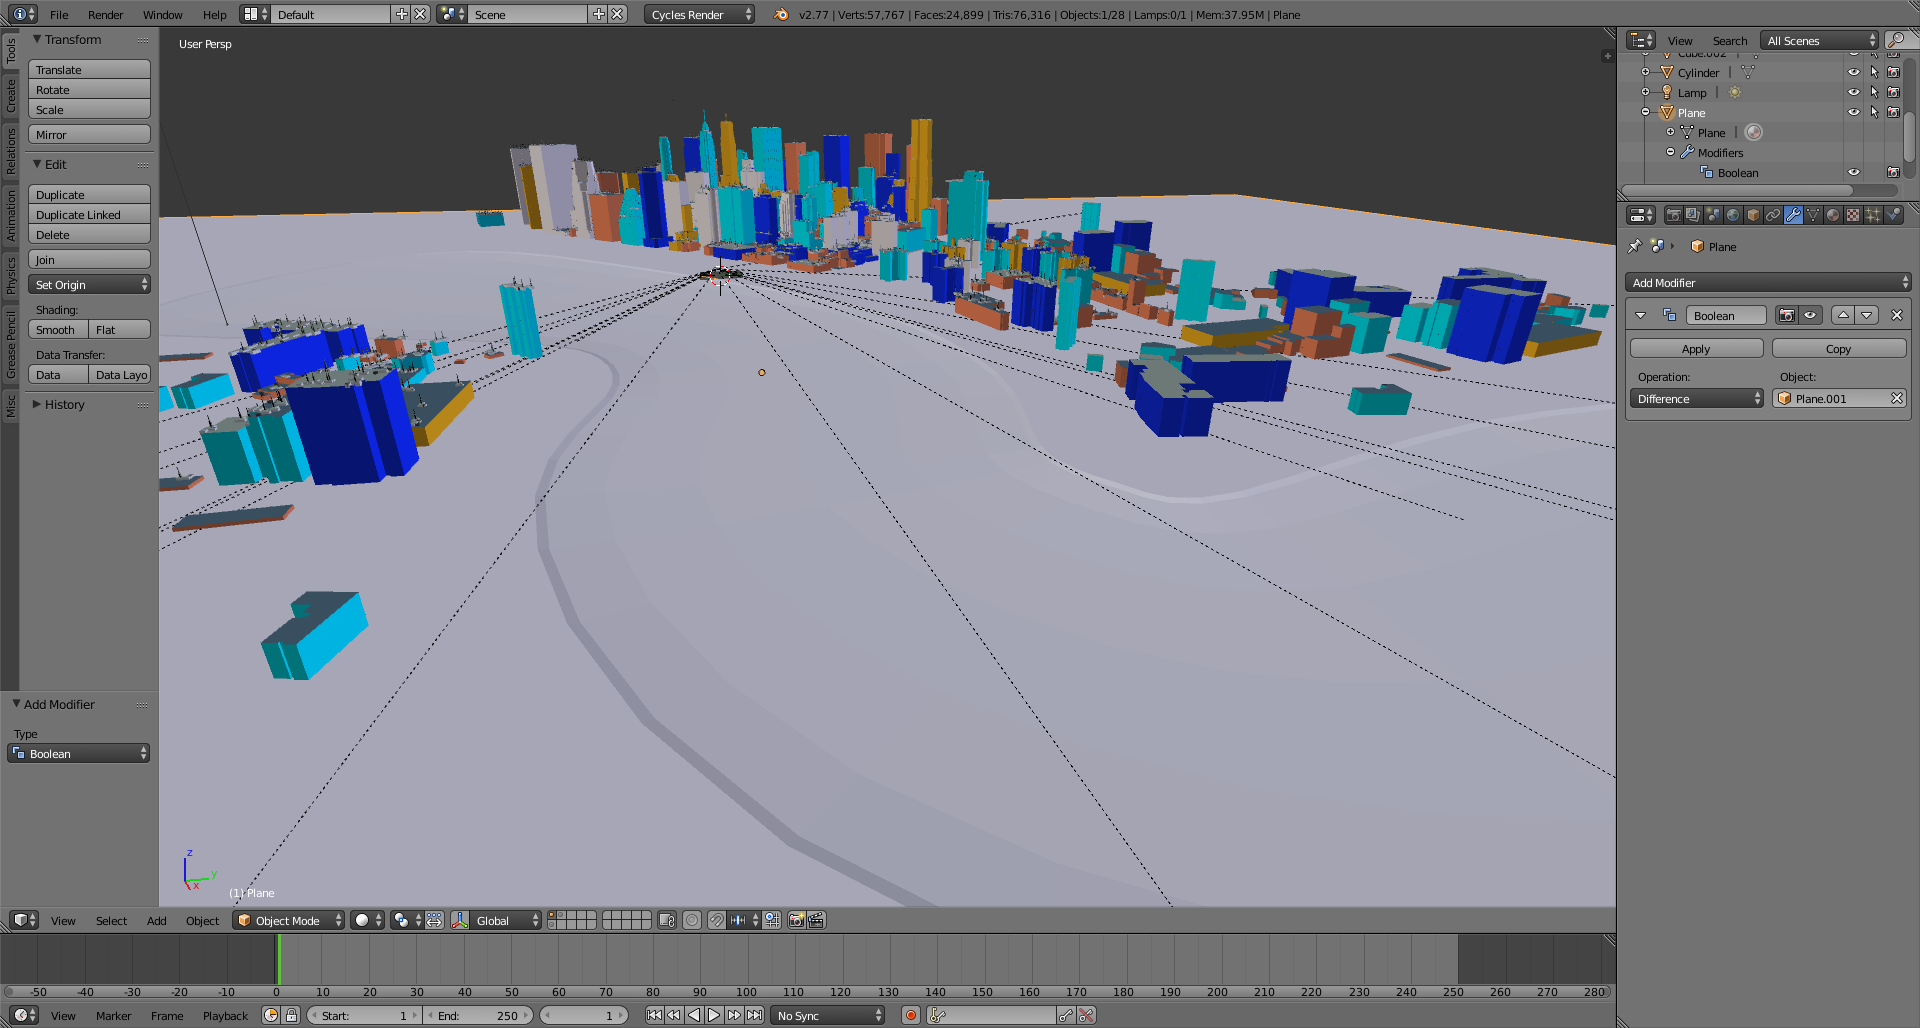Click the snap magnet icon in viewport header

coord(716,920)
